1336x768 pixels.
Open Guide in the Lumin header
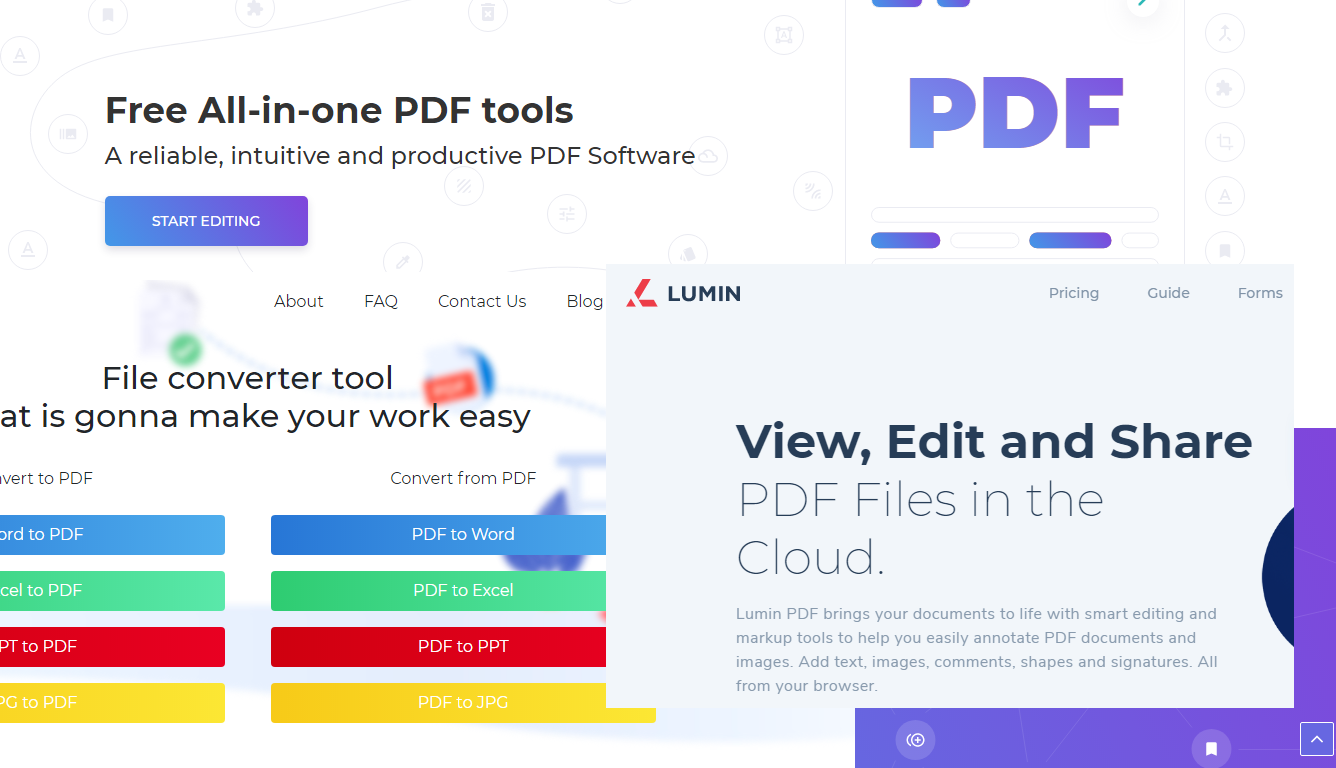(1168, 293)
